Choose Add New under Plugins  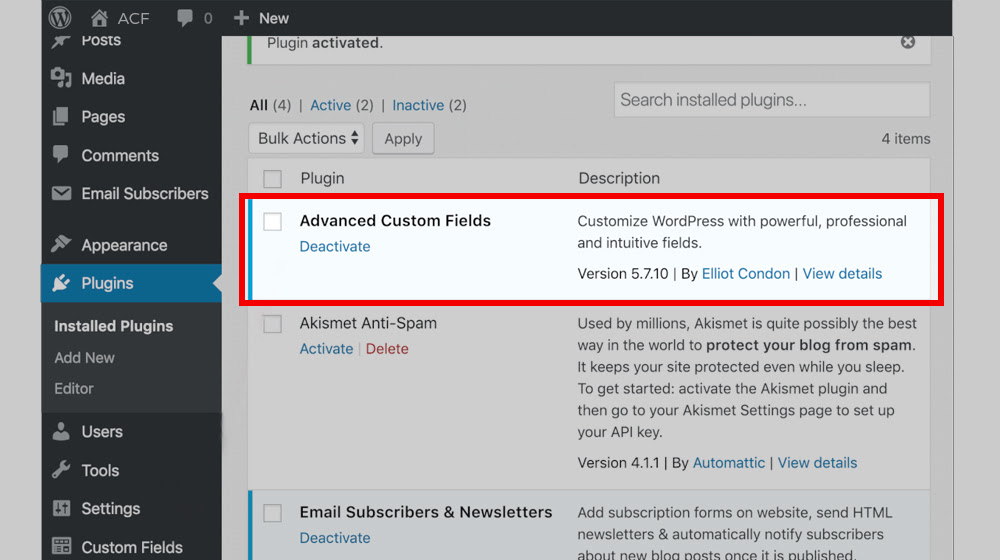coord(84,358)
